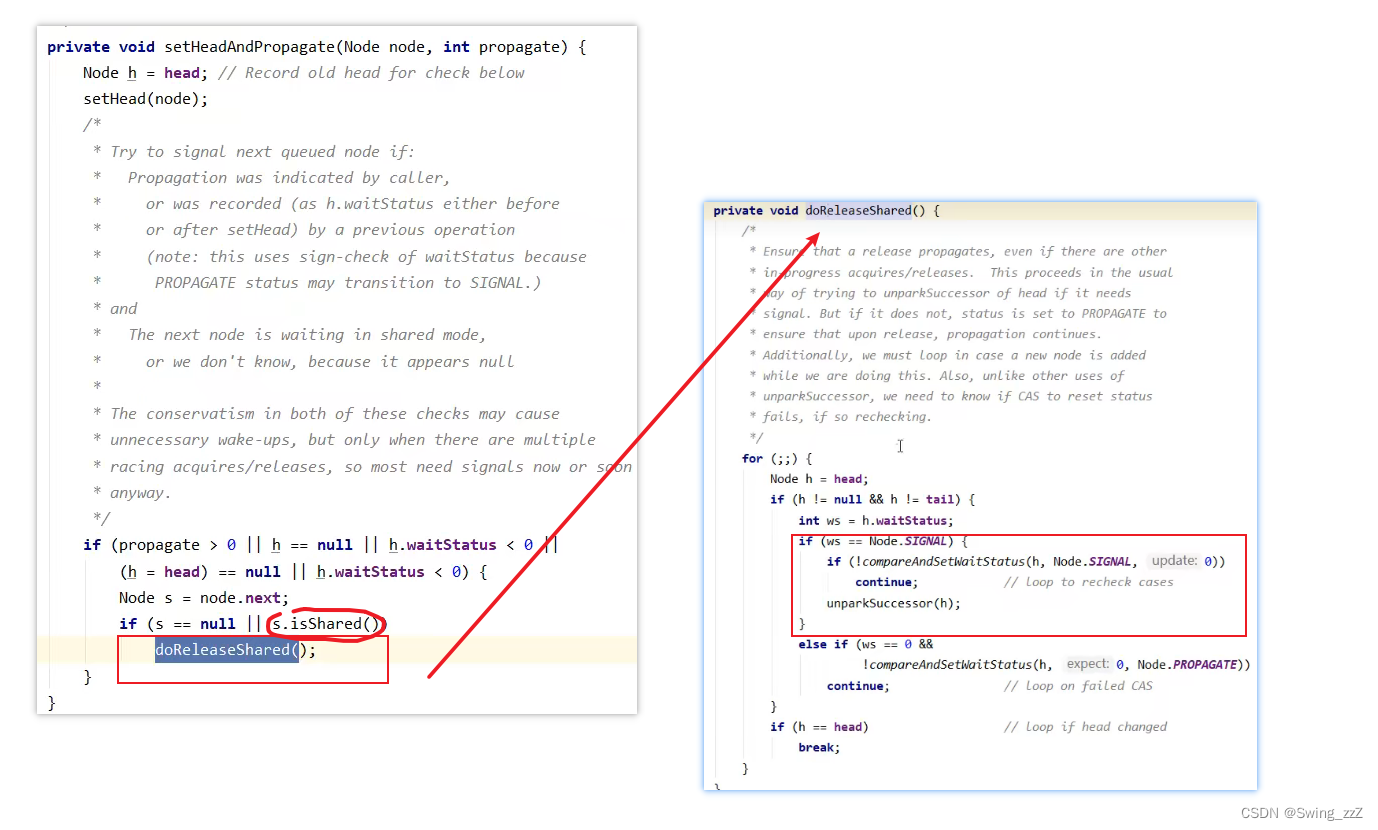The width and height of the screenshot is (1378, 830).
Task: Click the unparkSuccessor(h); call
Action: click(x=893, y=603)
